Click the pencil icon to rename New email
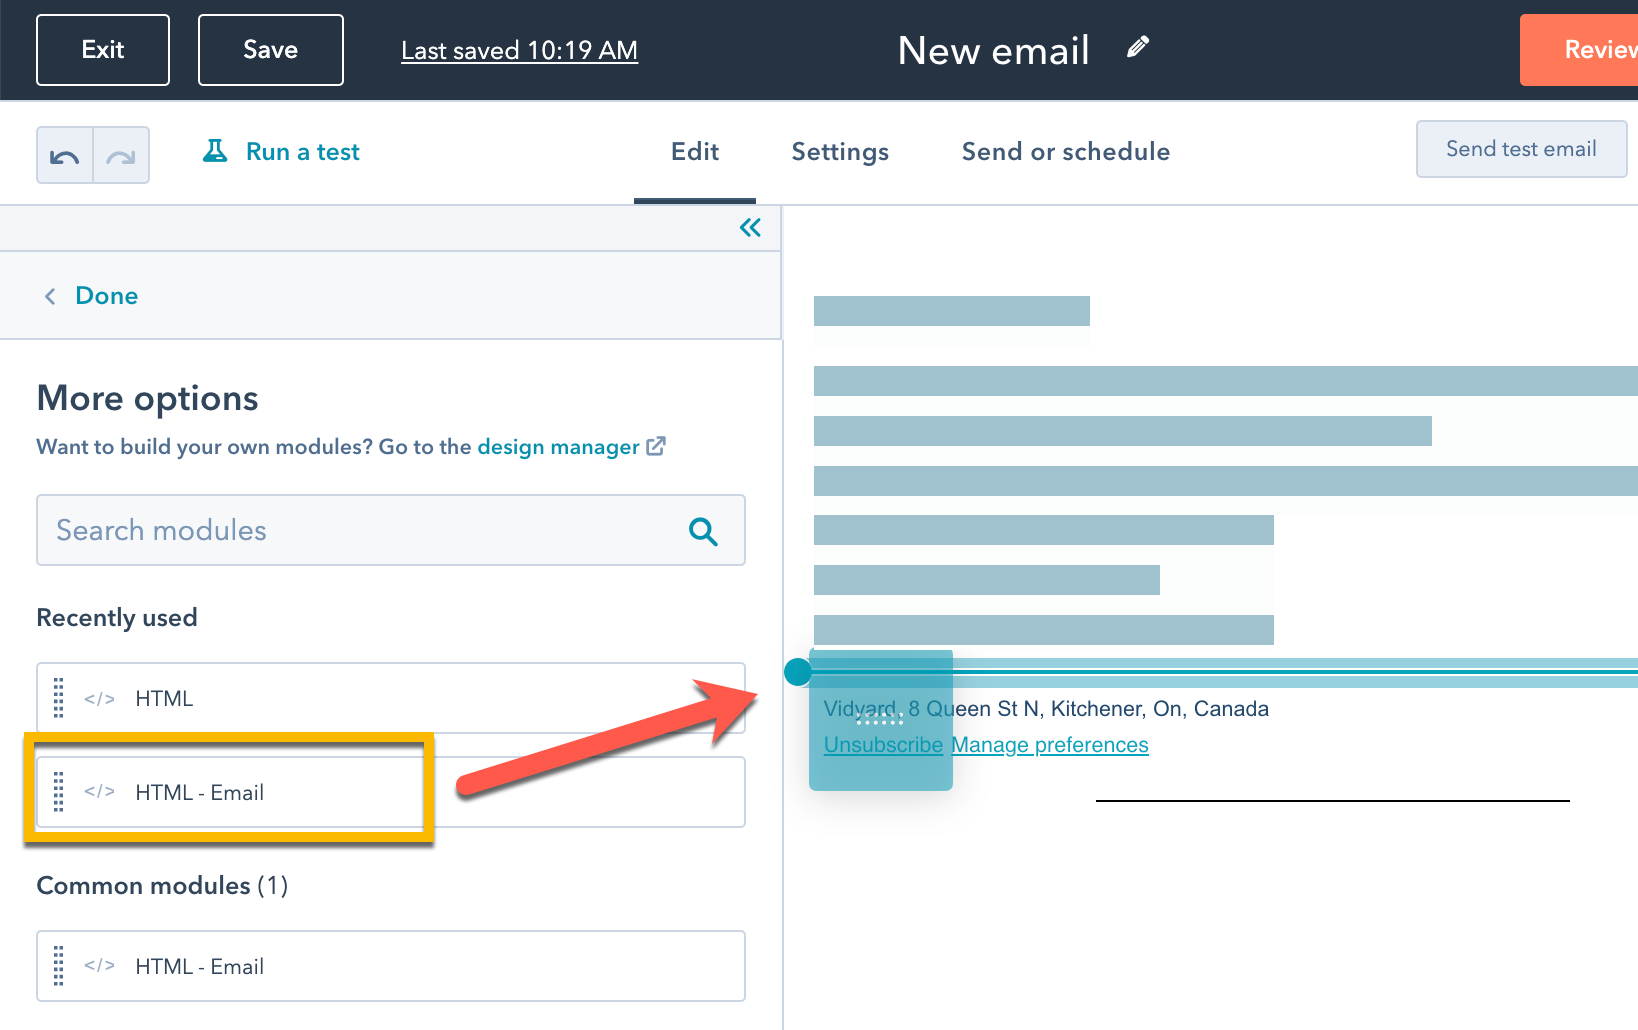 click(x=1137, y=46)
